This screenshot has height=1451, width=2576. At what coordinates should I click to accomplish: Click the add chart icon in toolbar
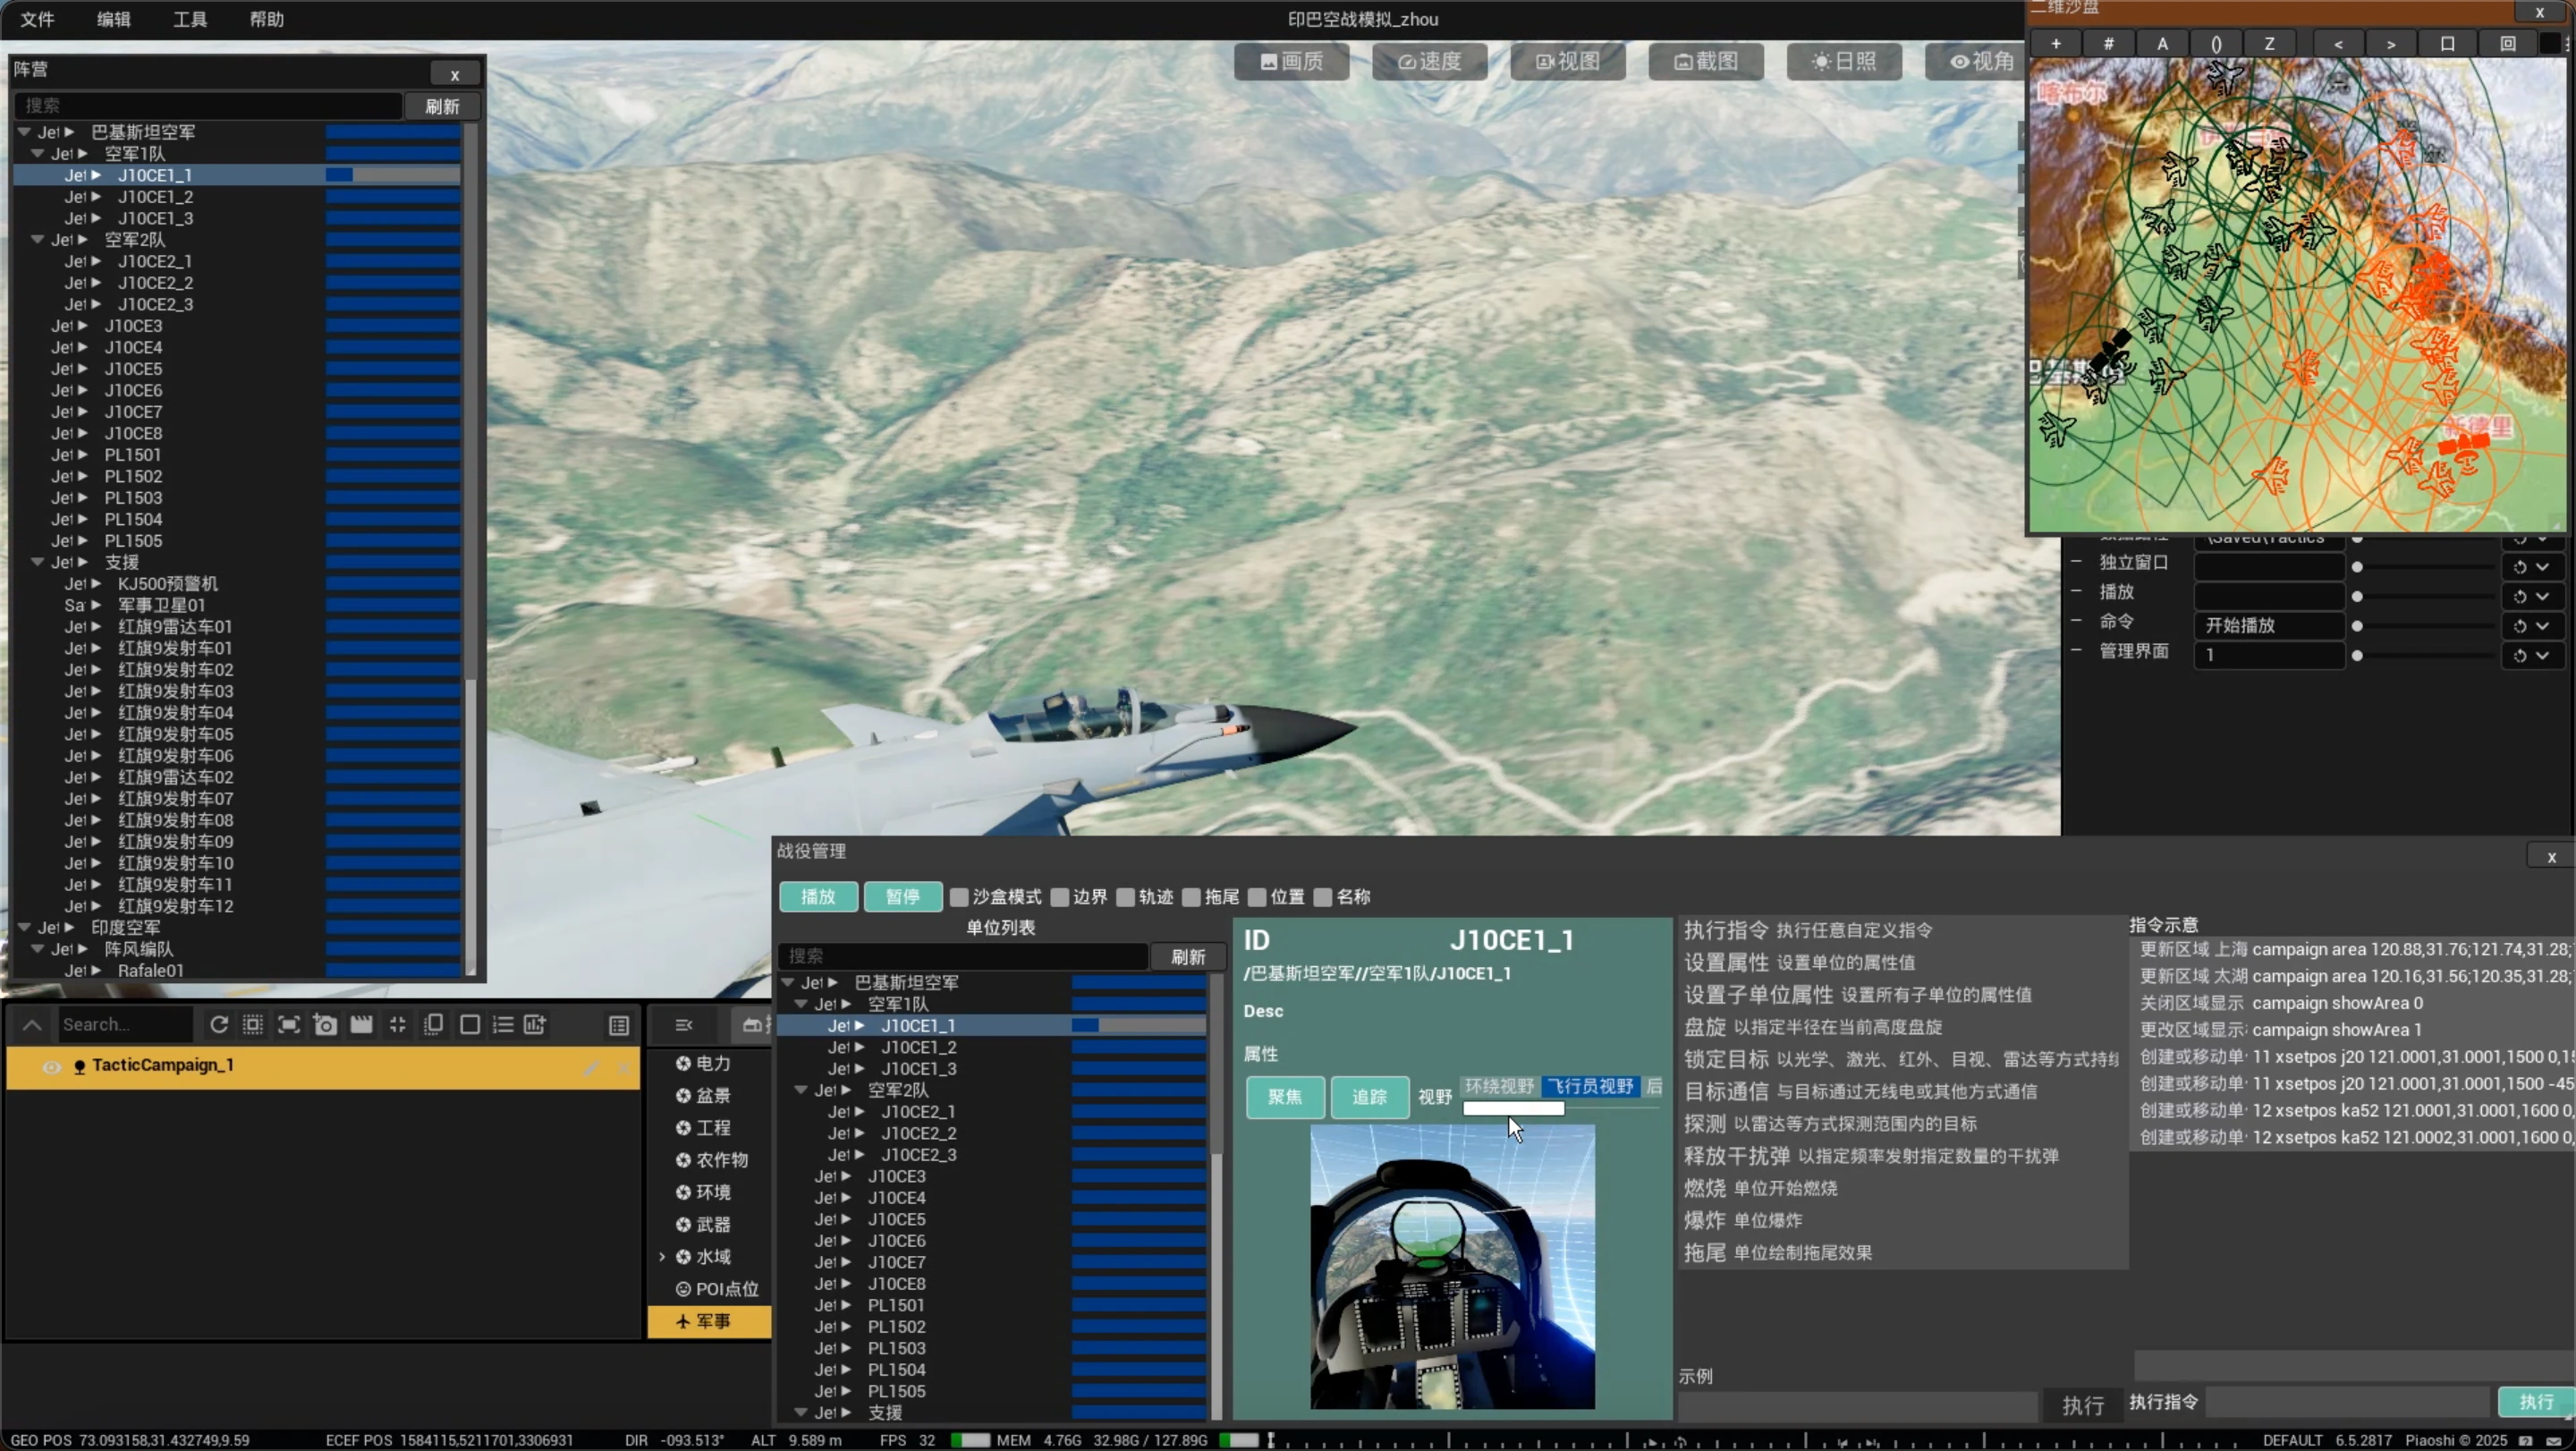535,1024
